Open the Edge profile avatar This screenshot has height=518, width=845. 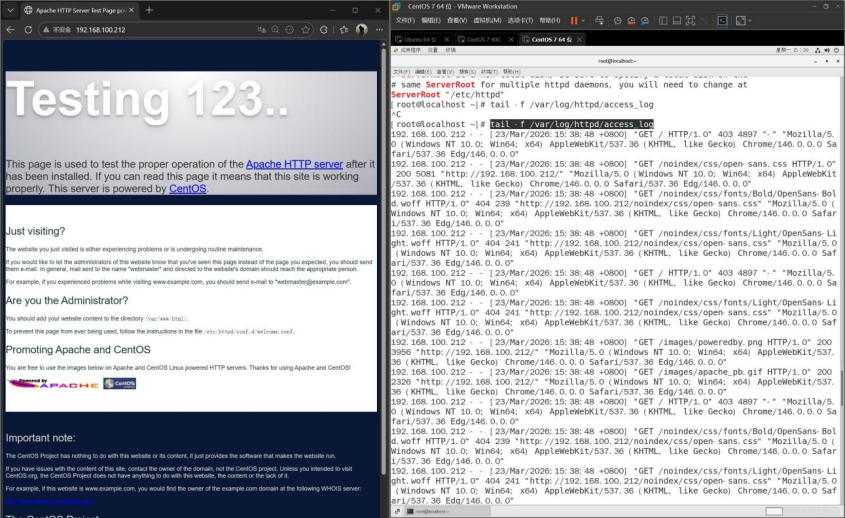362,30
